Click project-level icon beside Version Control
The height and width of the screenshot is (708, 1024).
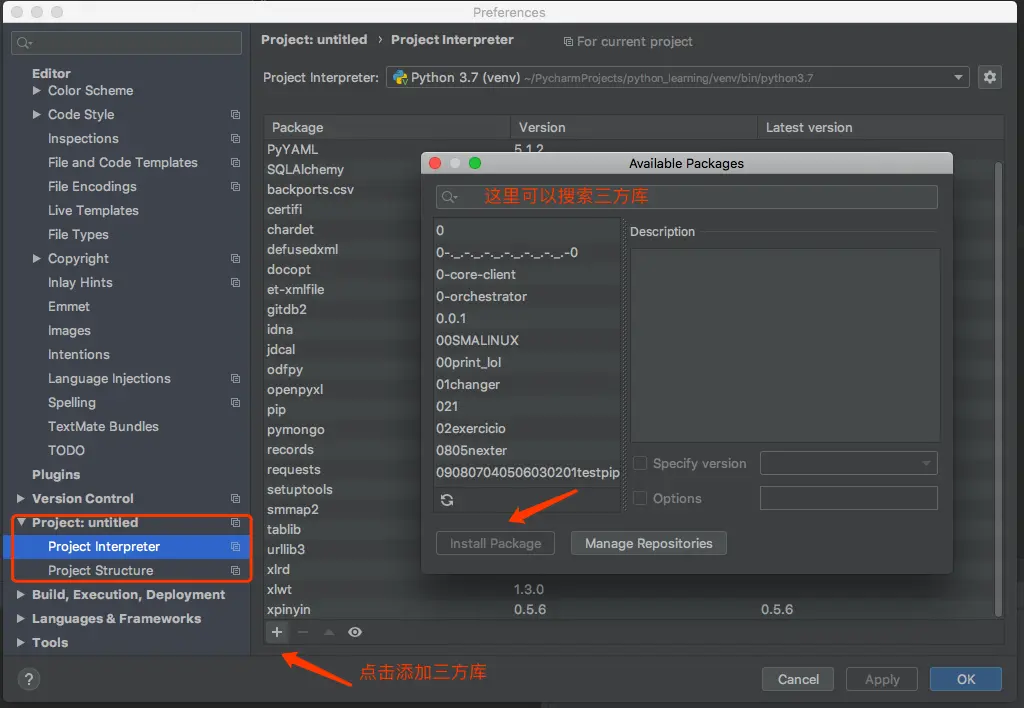[235, 498]
